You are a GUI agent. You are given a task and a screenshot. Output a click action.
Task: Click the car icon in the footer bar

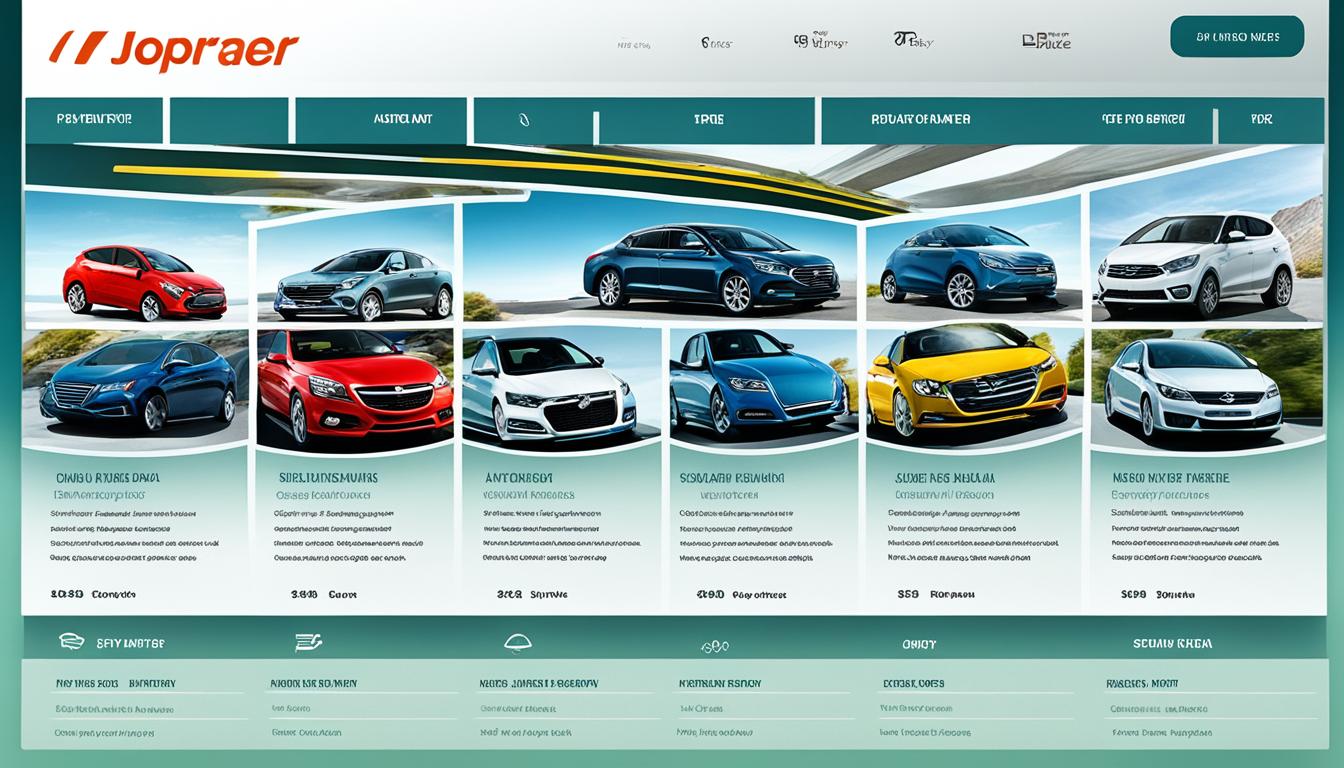pos(71,642)
